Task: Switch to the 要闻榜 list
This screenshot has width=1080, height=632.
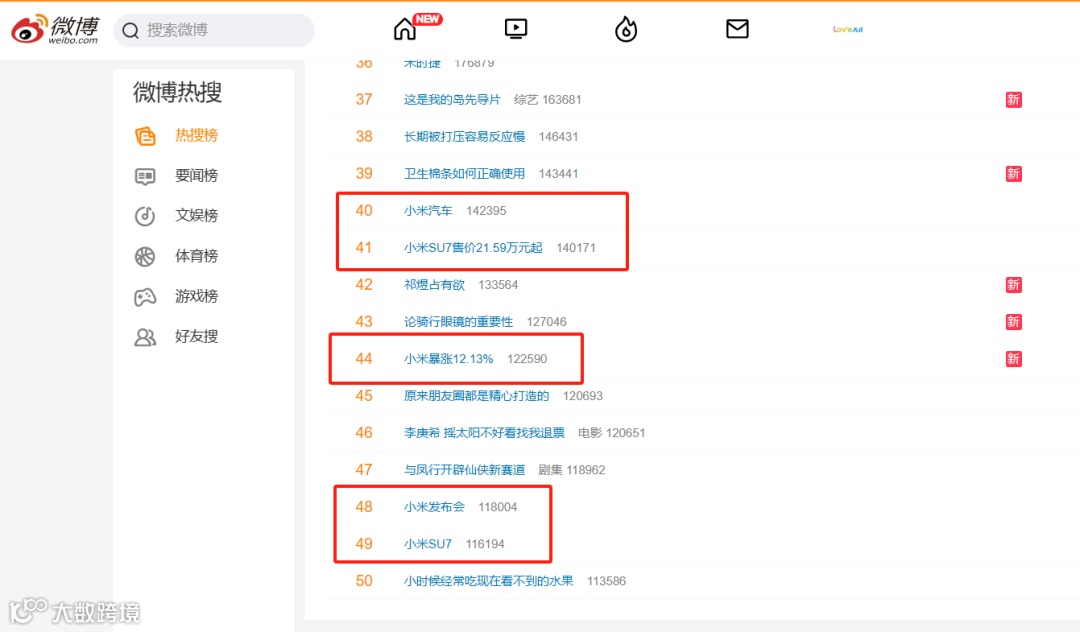Action: (x=196, y=176)
